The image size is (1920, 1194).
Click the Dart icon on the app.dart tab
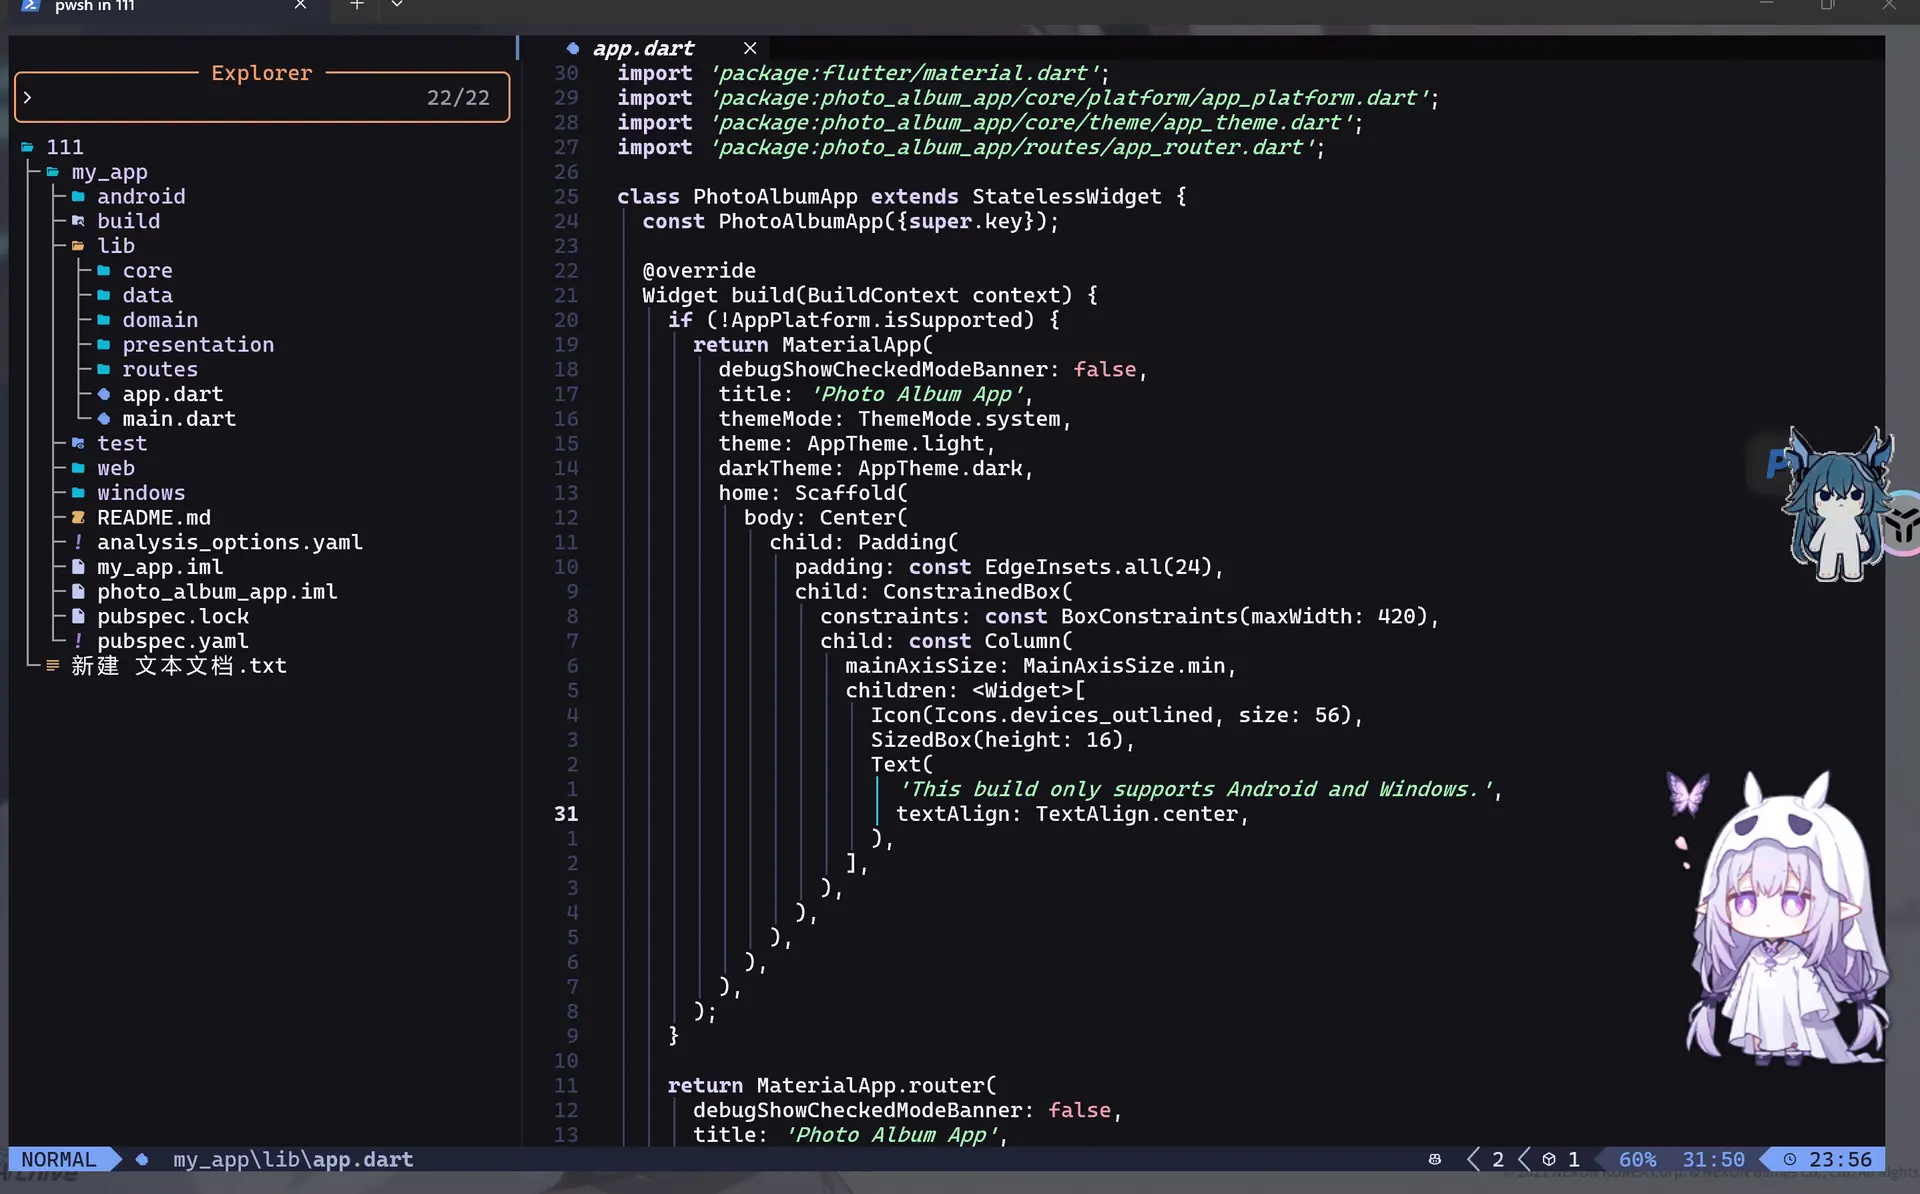click(572, 48)
